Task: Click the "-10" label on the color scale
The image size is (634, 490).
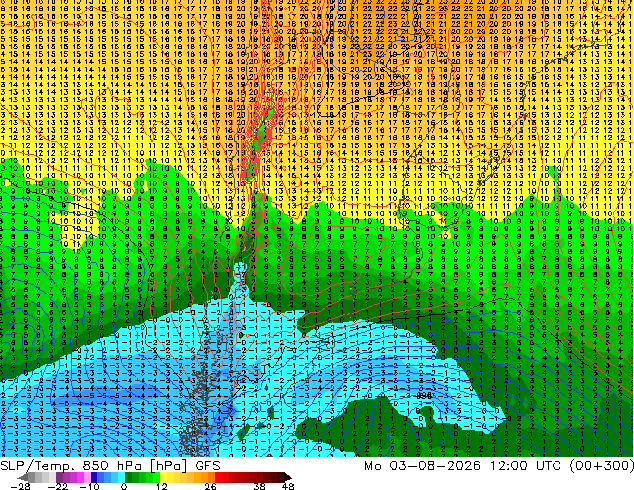Action: 89,486
